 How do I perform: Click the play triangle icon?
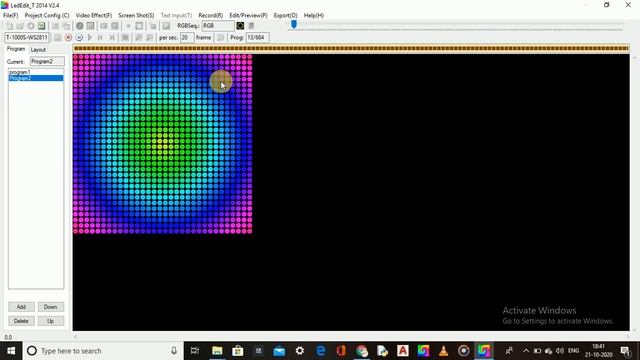(x=90, y=38)
